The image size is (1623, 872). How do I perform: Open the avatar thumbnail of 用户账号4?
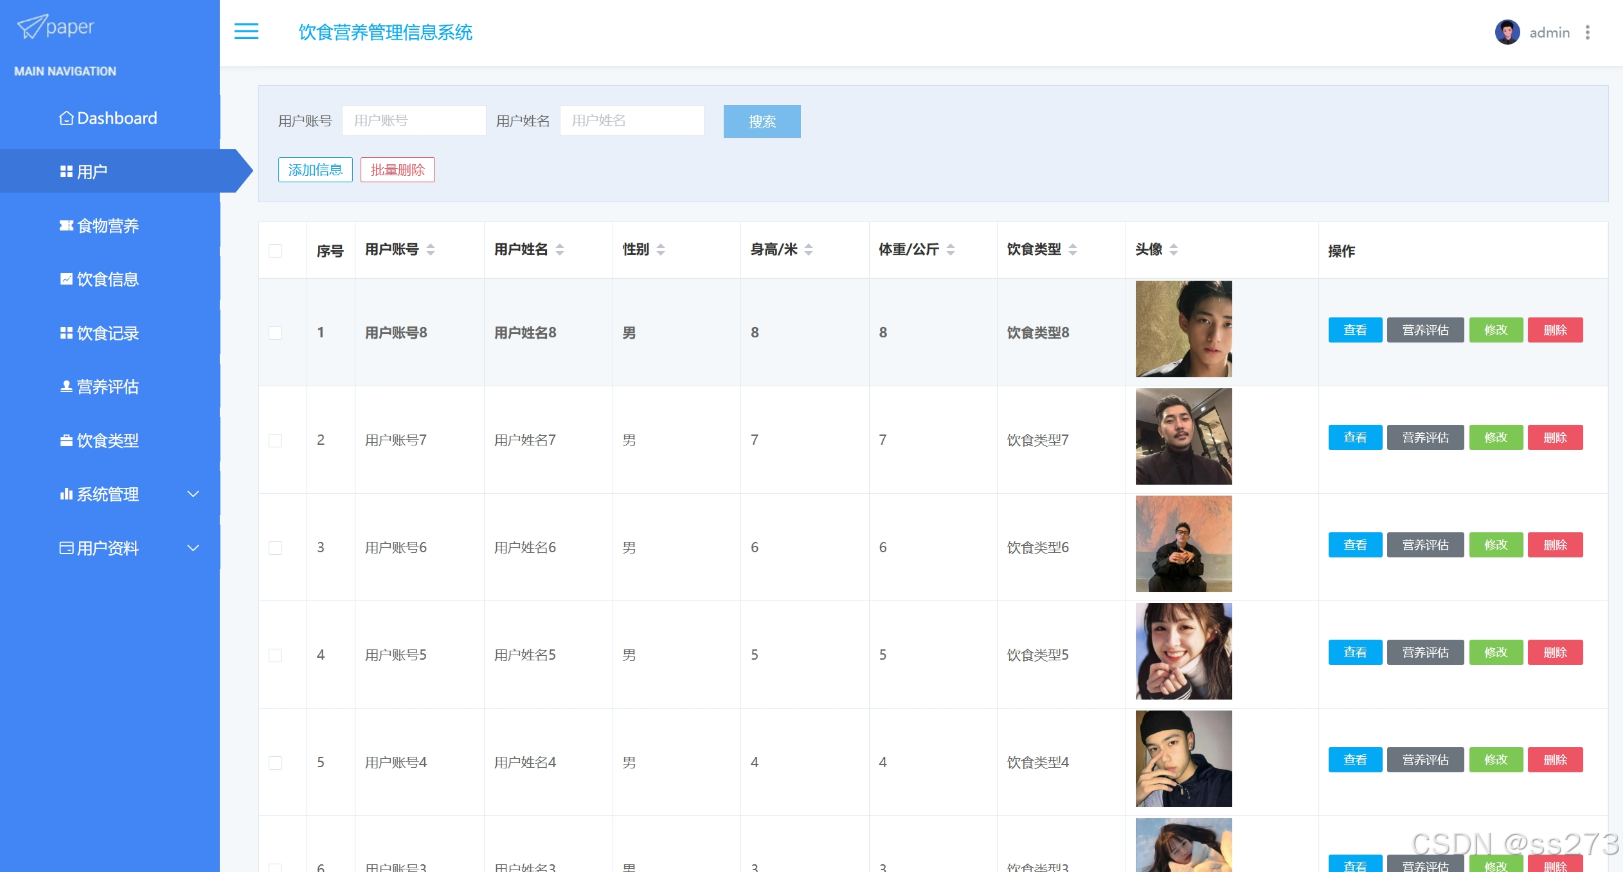[1184, 759]
